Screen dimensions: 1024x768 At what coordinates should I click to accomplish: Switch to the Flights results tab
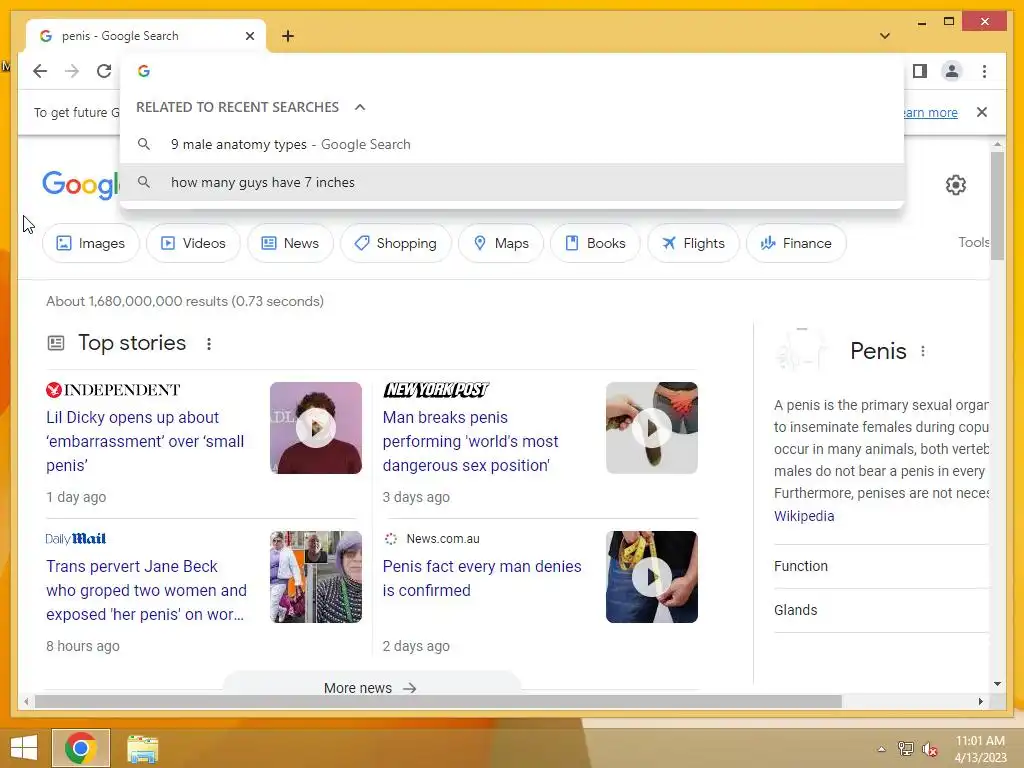point(693,243)
